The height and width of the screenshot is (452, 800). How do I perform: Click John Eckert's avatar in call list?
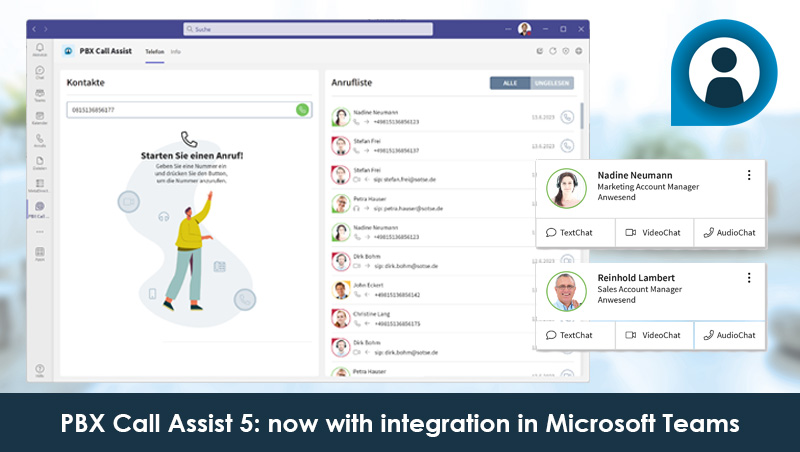coord(340,290)
